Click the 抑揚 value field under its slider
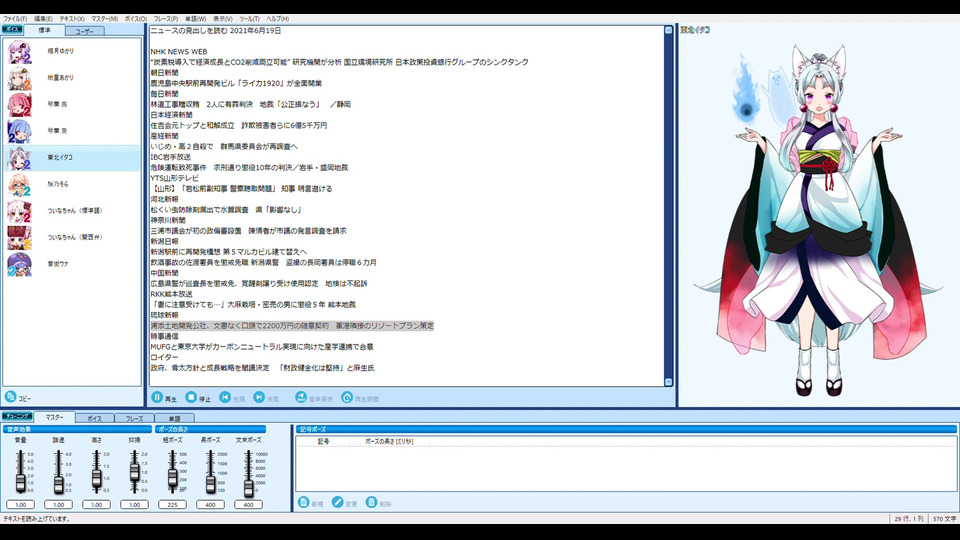The height and width of the screenshot is (540, 960). pyautogui.click(x=134, y=504)
